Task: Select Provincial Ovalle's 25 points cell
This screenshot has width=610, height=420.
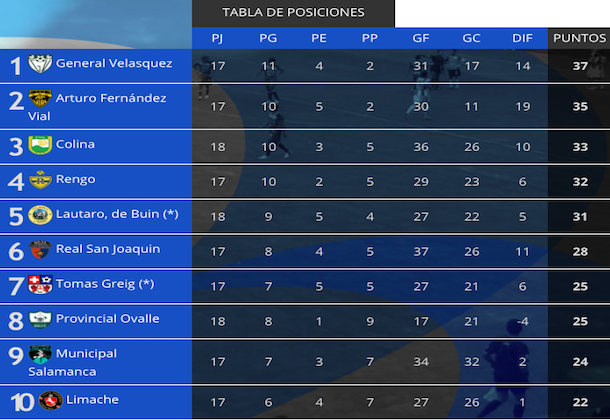Action: pyautogui.click(x=580, y=322)
